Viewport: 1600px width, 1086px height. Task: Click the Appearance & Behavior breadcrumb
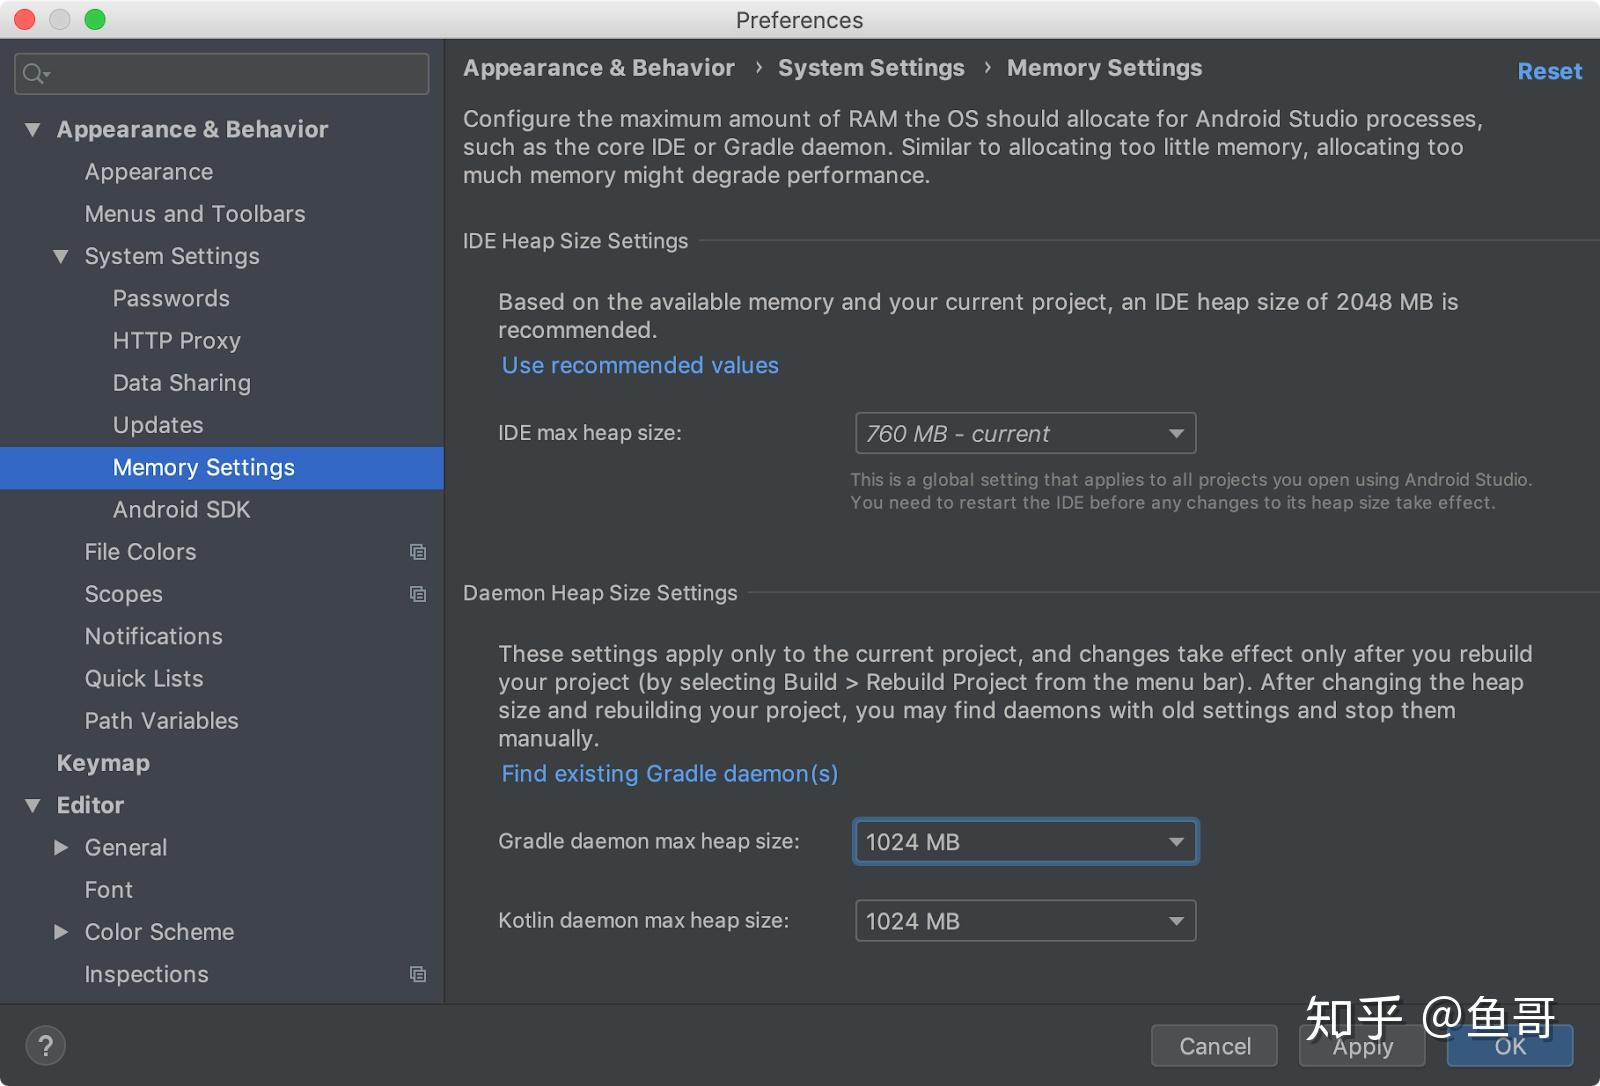coord(599,68)
